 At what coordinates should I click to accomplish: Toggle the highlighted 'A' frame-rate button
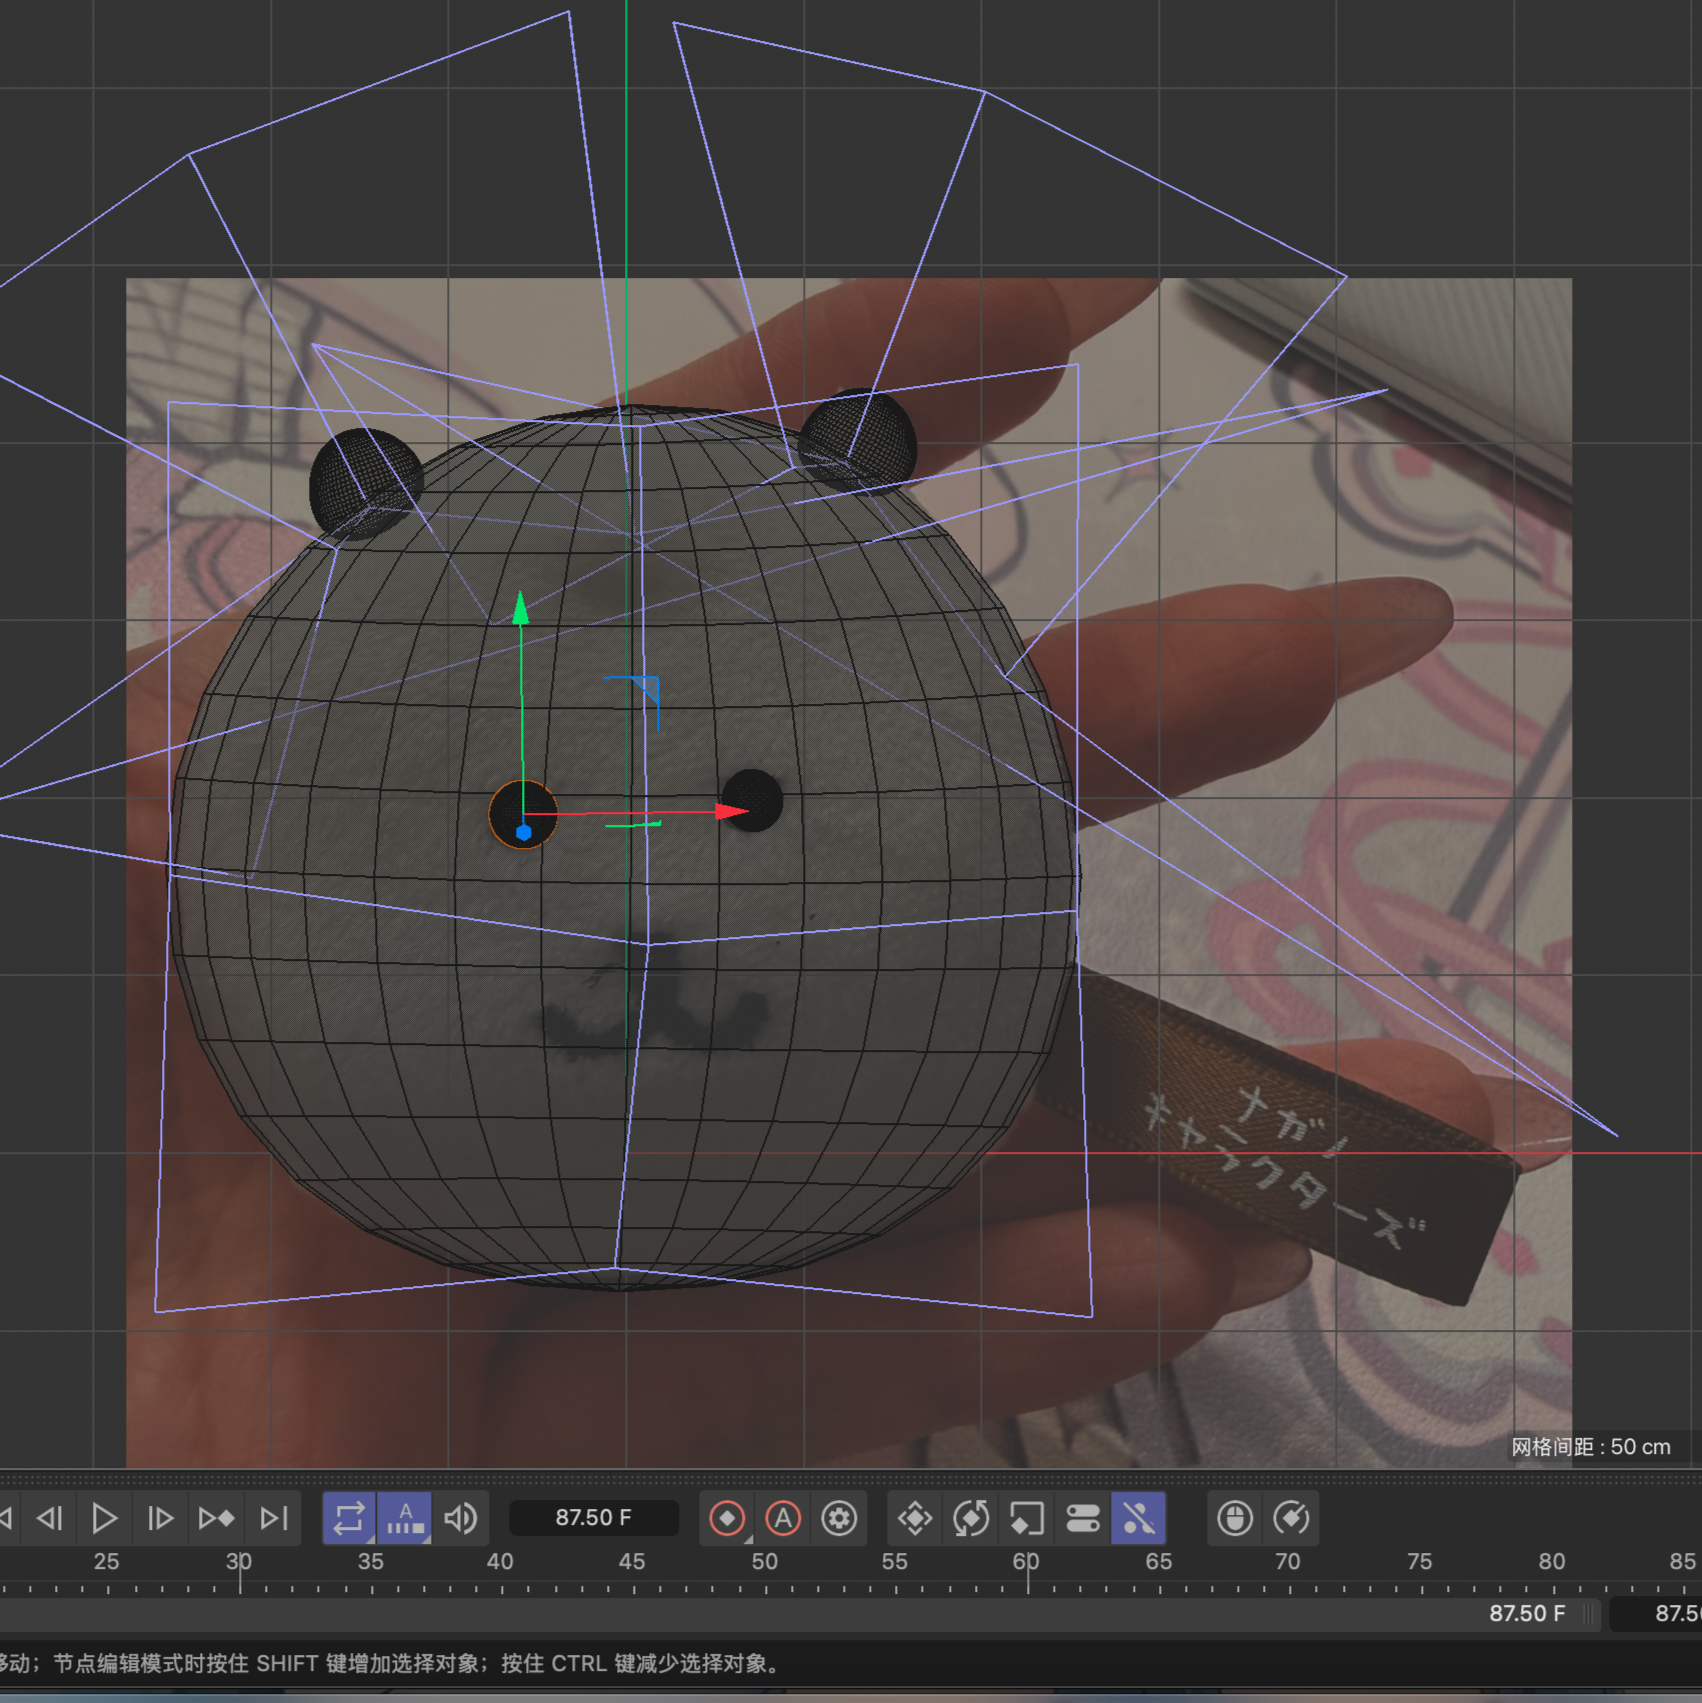point(405,1518)
